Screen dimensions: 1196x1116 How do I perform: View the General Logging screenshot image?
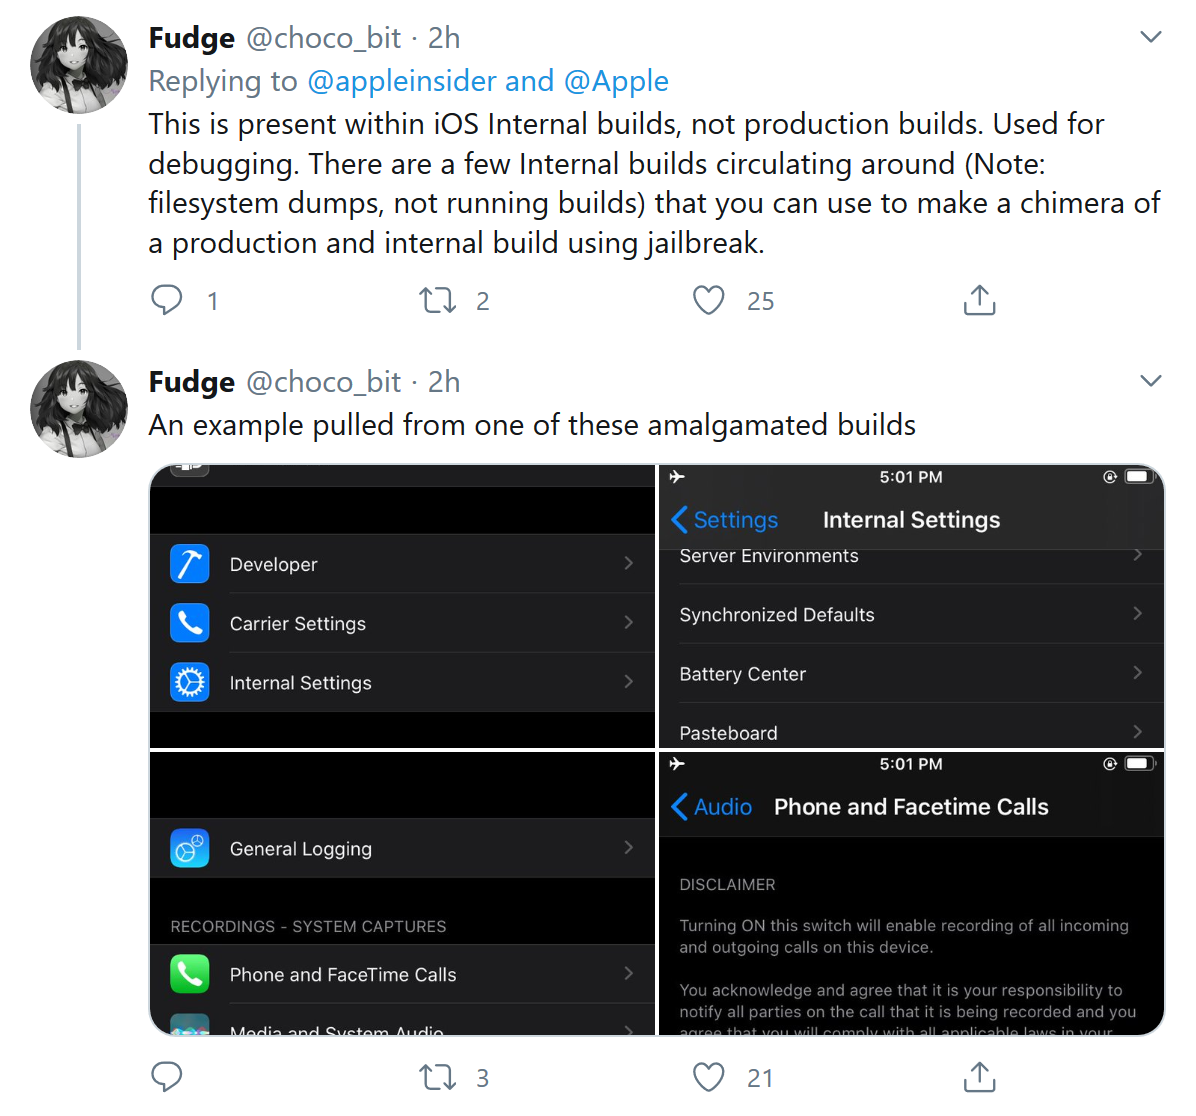pos(402,893)
